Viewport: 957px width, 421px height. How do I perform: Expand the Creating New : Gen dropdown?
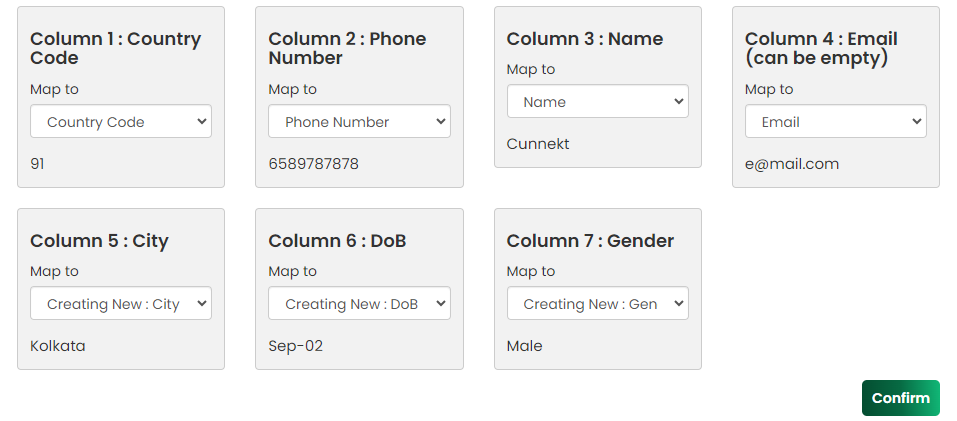(598, 303)
